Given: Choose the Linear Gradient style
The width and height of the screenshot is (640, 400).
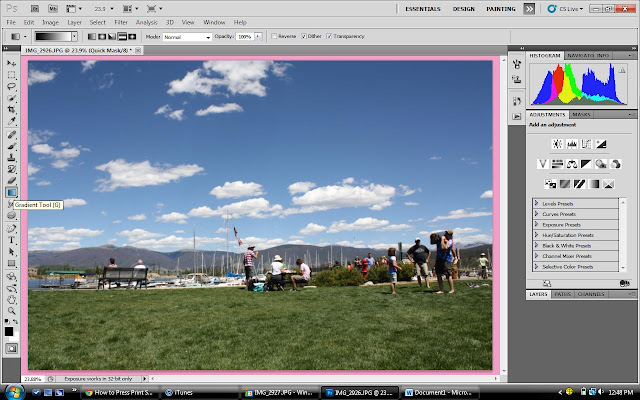Looking at the screenshot, I should pos(92,37).
